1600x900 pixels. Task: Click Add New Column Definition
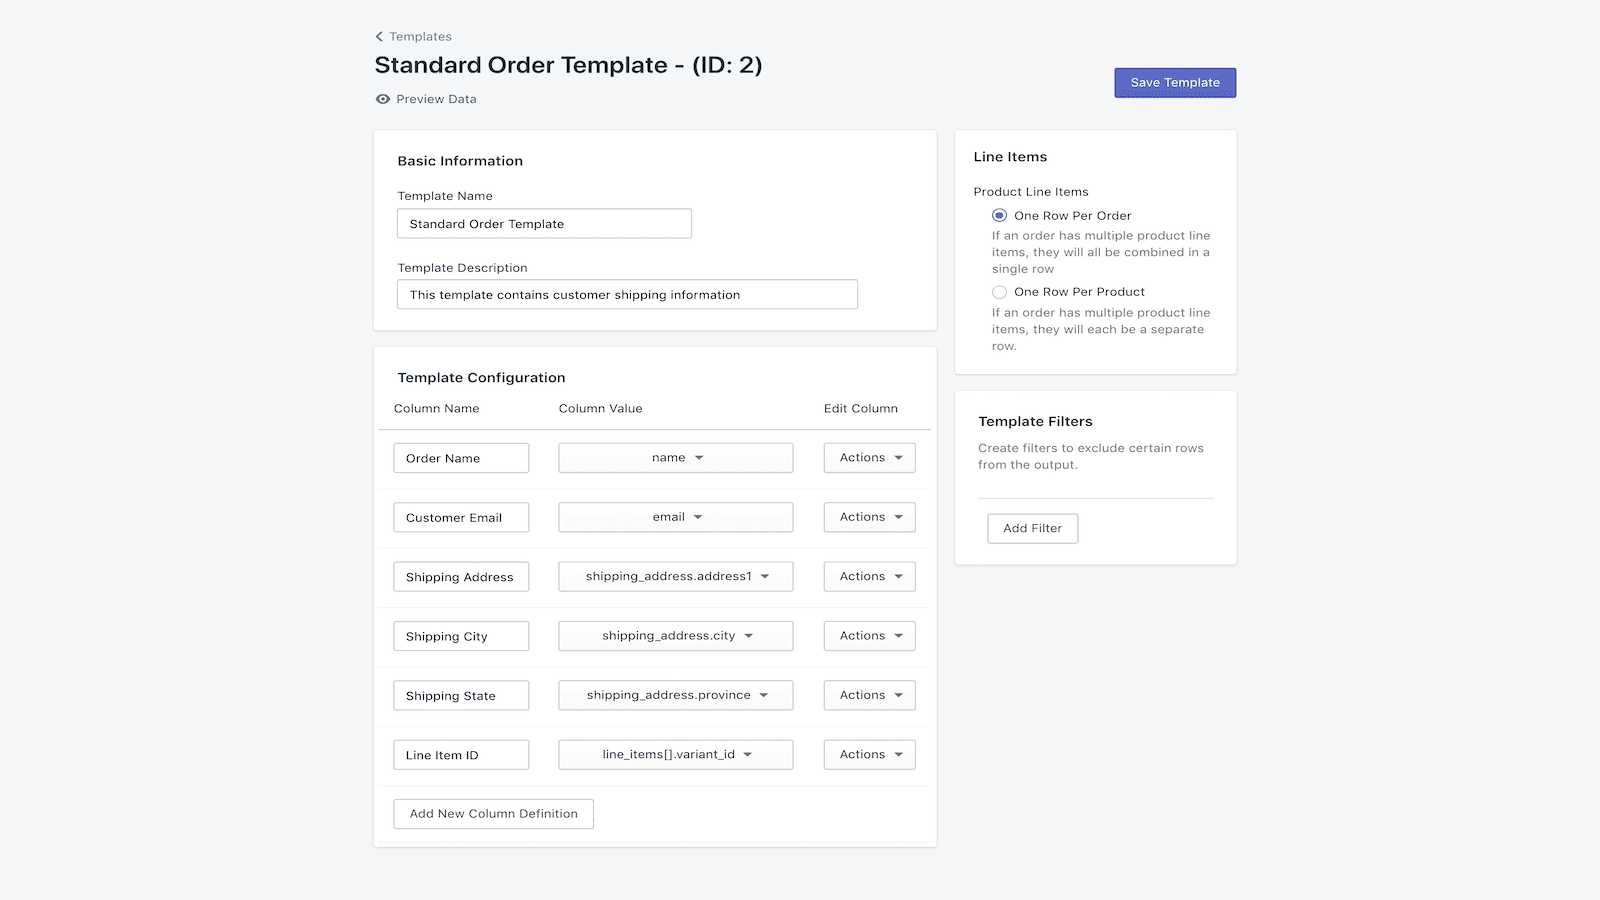[x=493, y=813]
